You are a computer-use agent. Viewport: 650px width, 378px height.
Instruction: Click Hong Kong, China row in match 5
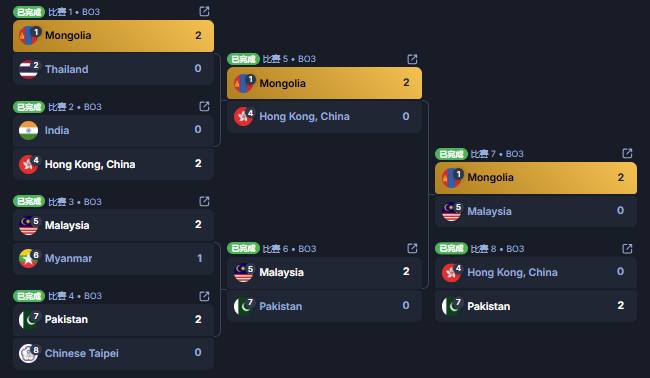(x=324, y=116)
